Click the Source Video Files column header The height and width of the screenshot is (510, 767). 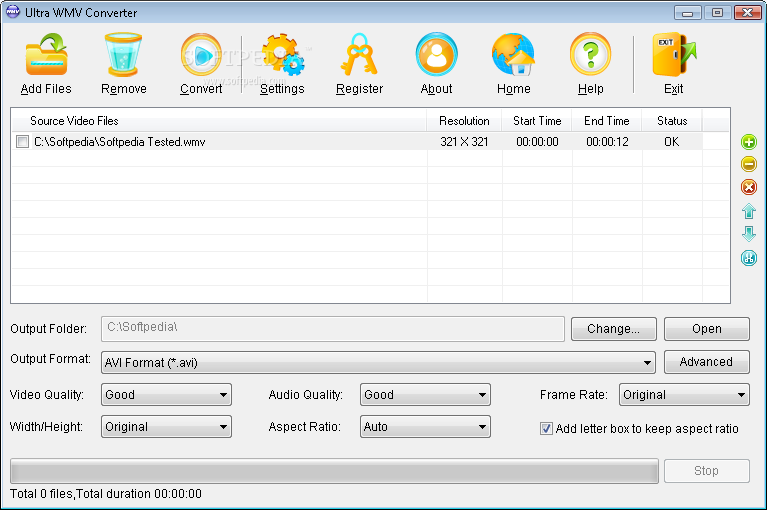(x=219, y=121)
